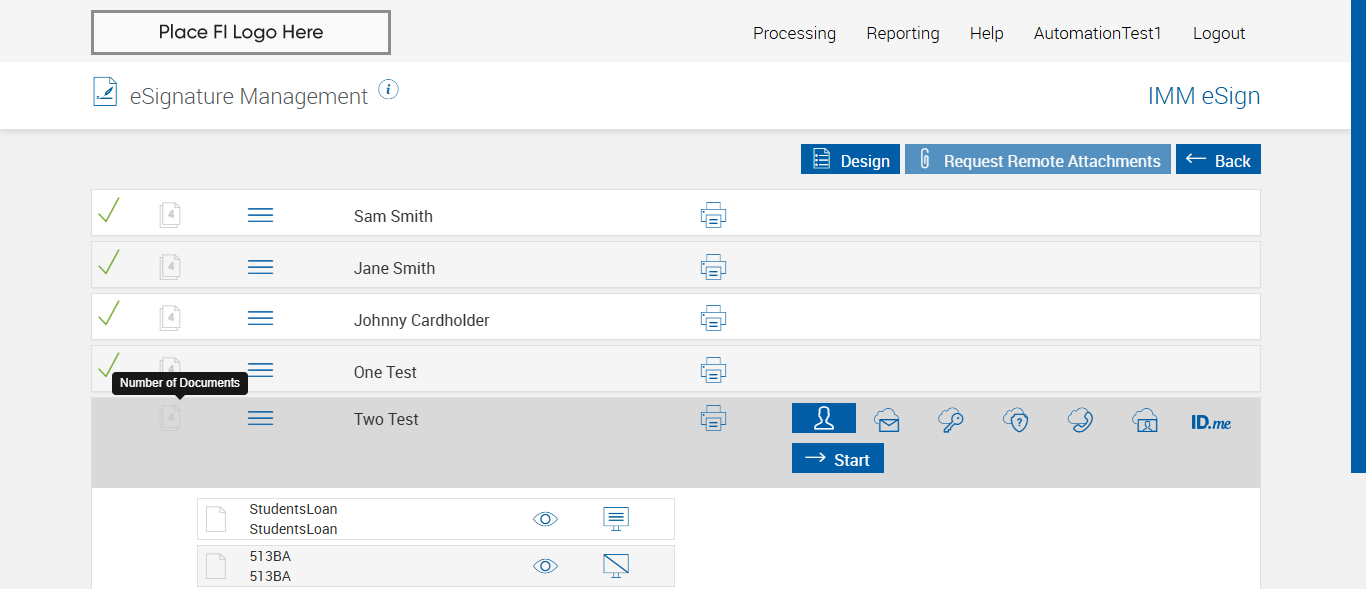Click the Request Remote Attachments button
1366x589 pixels.
pos(1038,160)
